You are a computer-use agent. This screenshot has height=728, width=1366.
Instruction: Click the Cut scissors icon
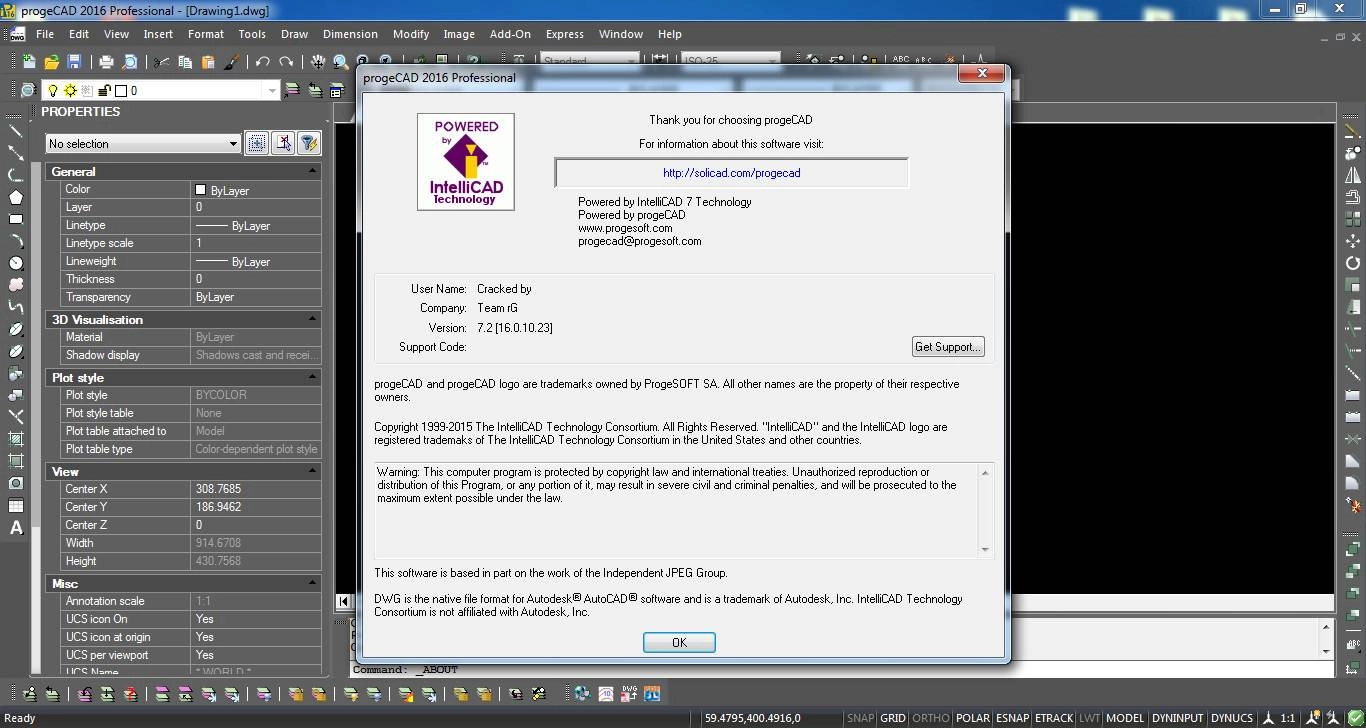(x=162, y=62)
